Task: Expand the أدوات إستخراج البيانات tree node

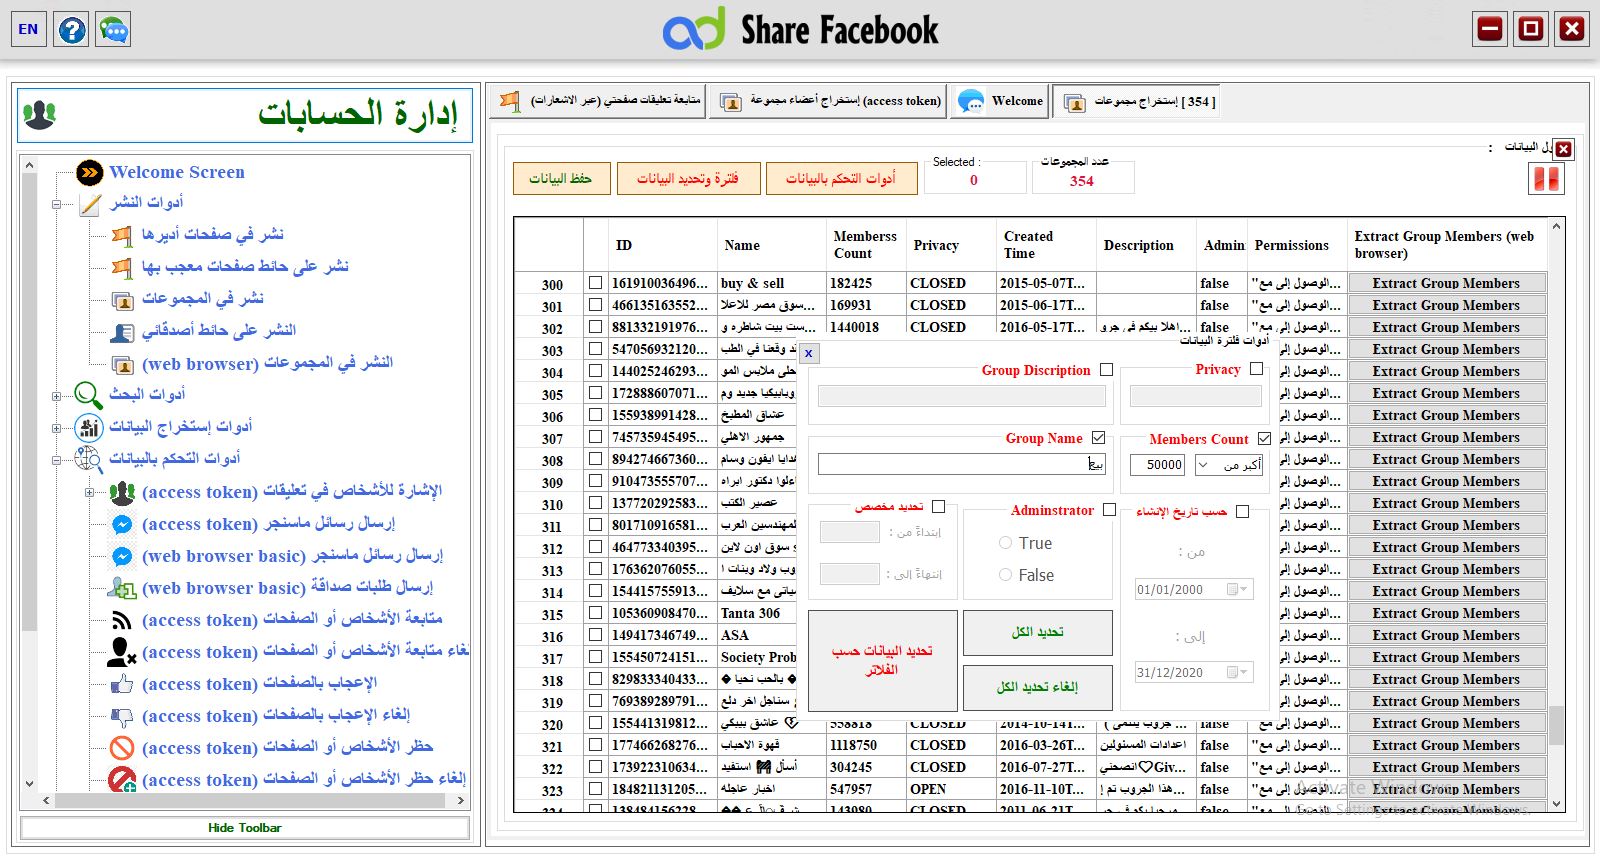Action: (x=57, y=428)
